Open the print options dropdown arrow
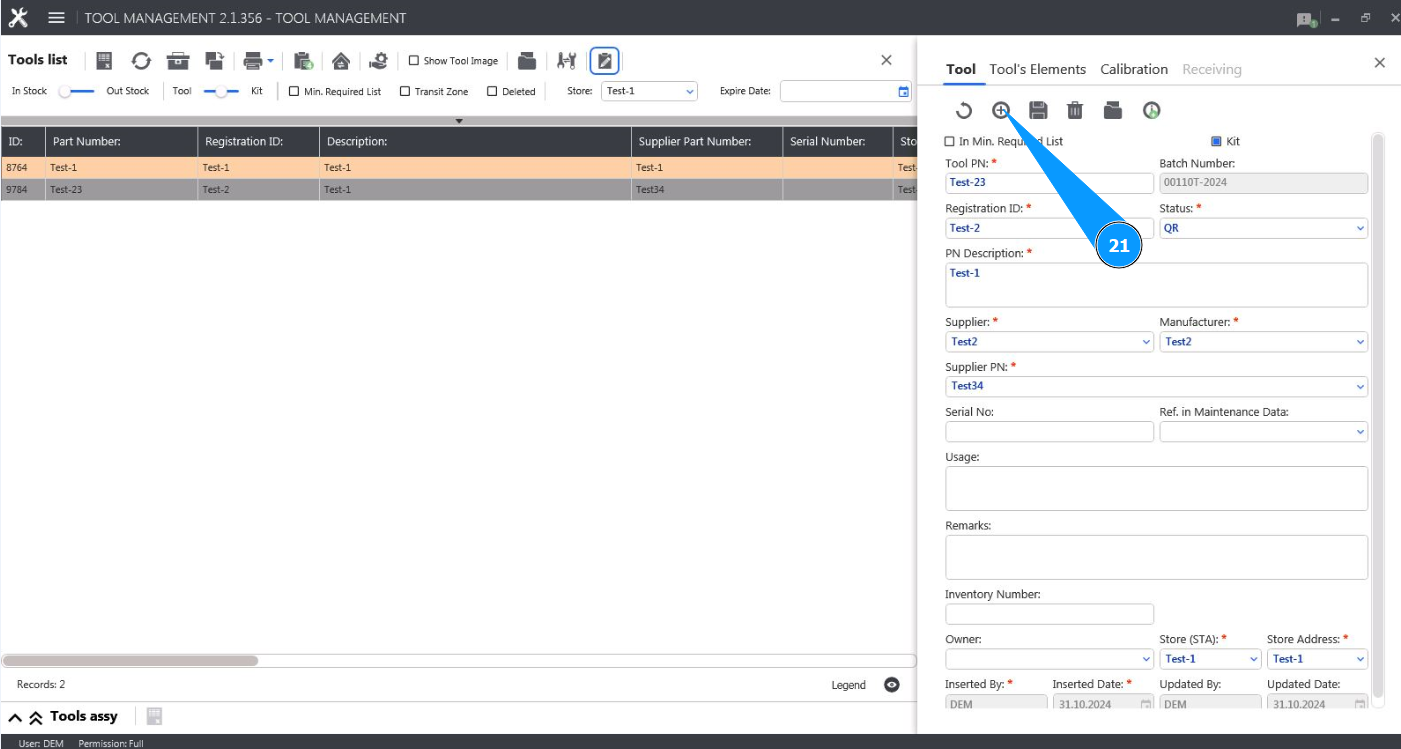 click(x=270, y=61)
